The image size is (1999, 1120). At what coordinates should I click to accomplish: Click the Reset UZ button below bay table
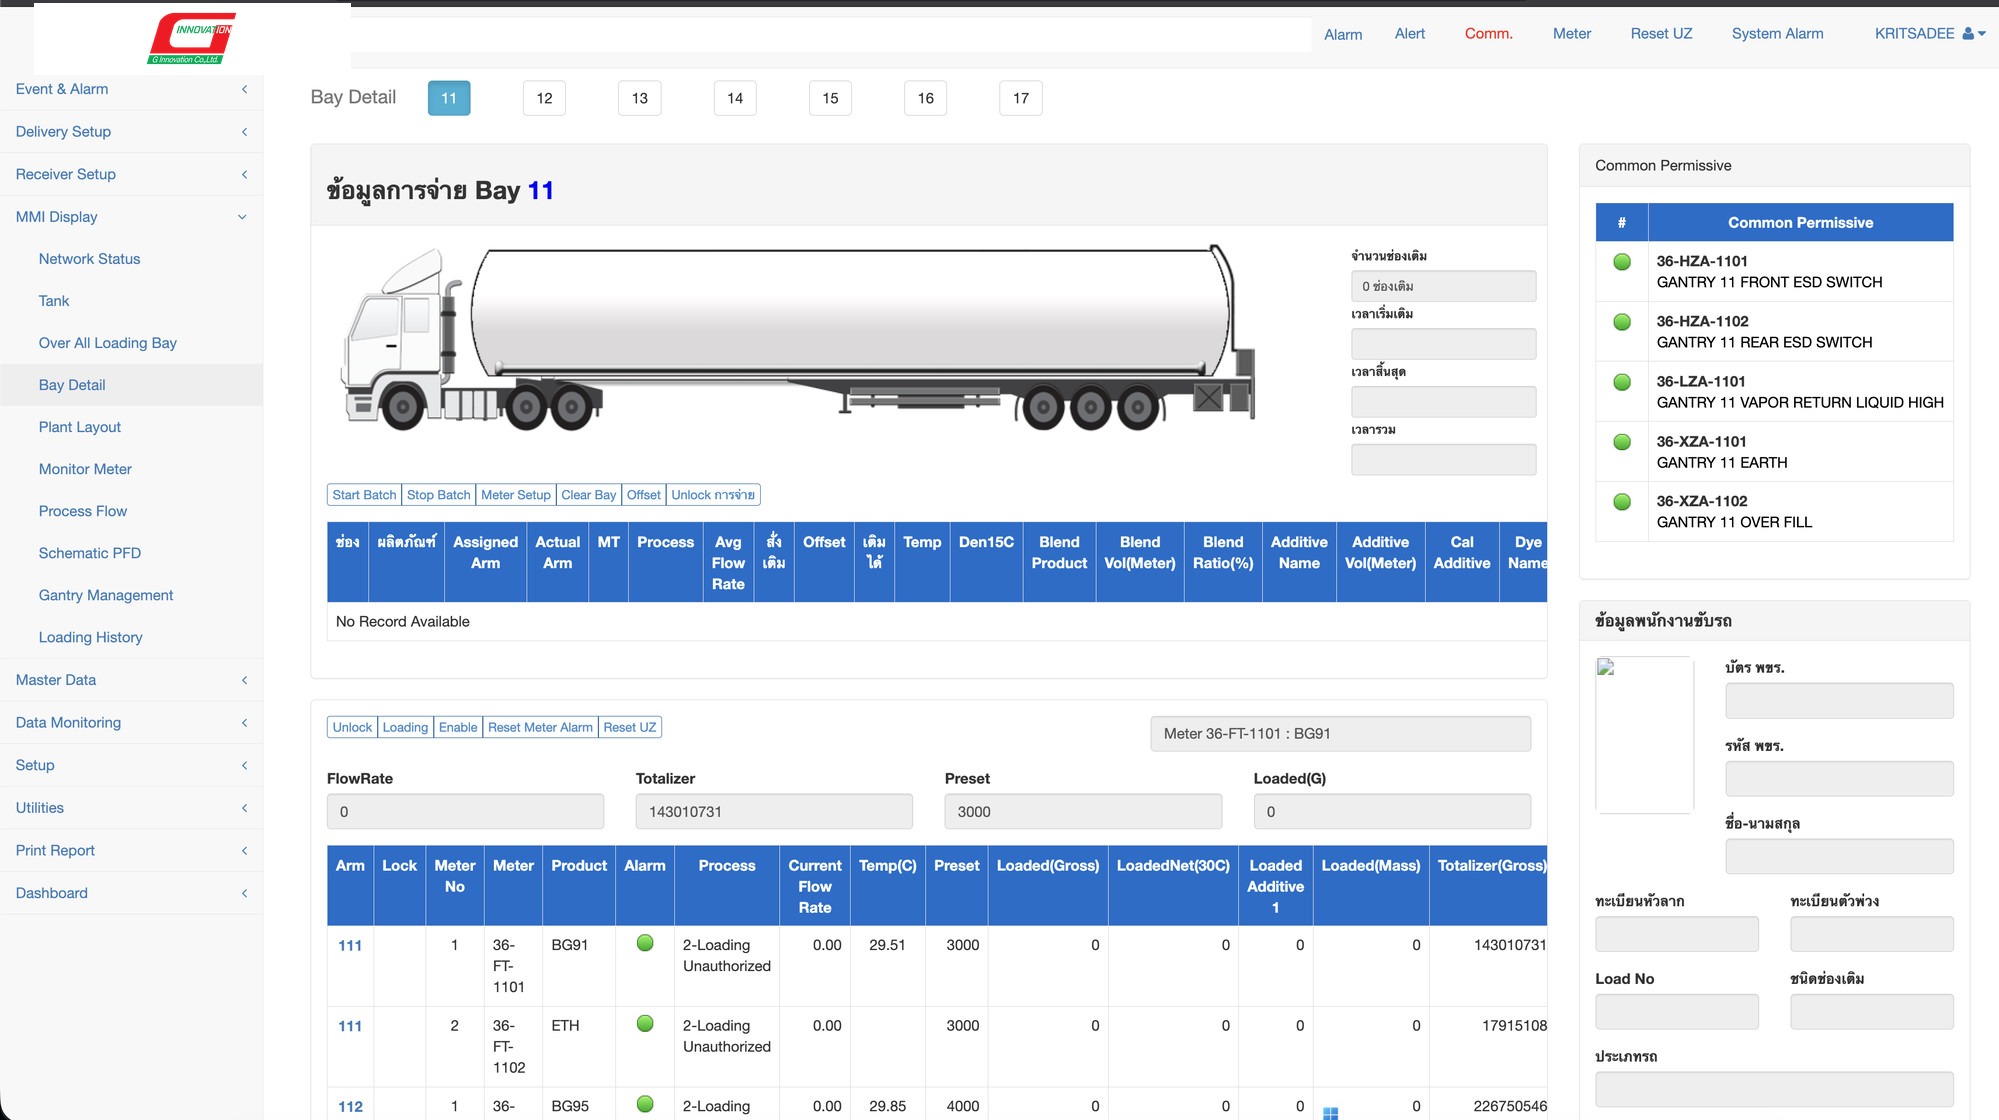tap(630, 727)
